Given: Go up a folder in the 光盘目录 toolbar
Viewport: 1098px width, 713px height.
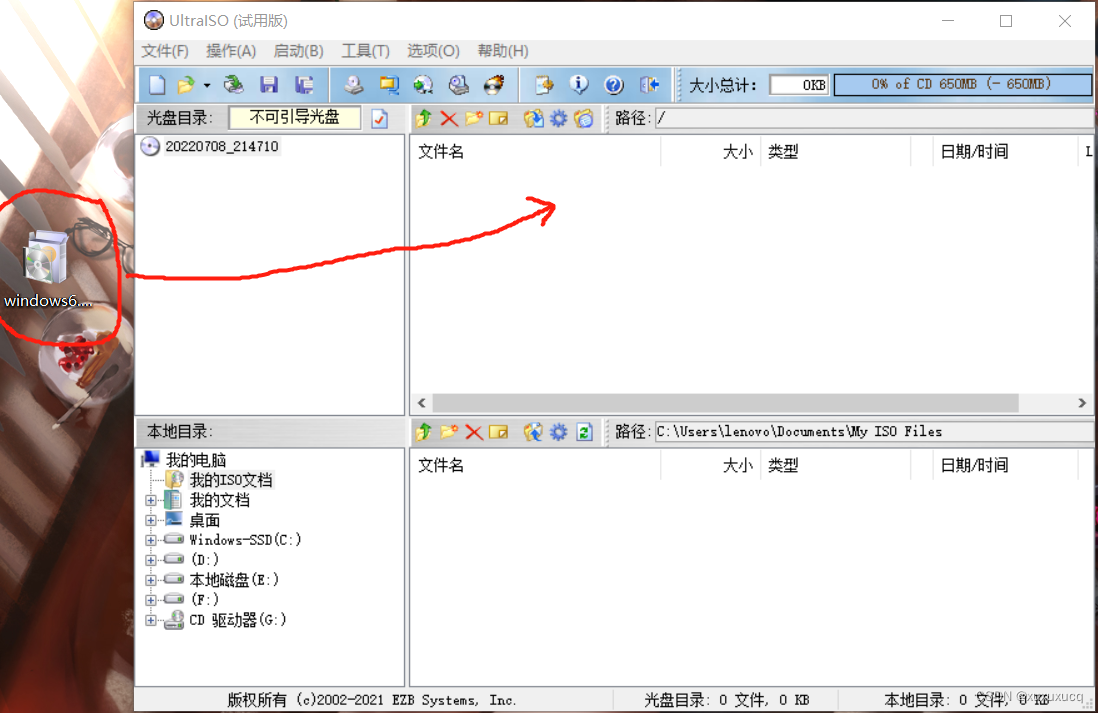Looking at the screenshot, I should pos(424,118).
